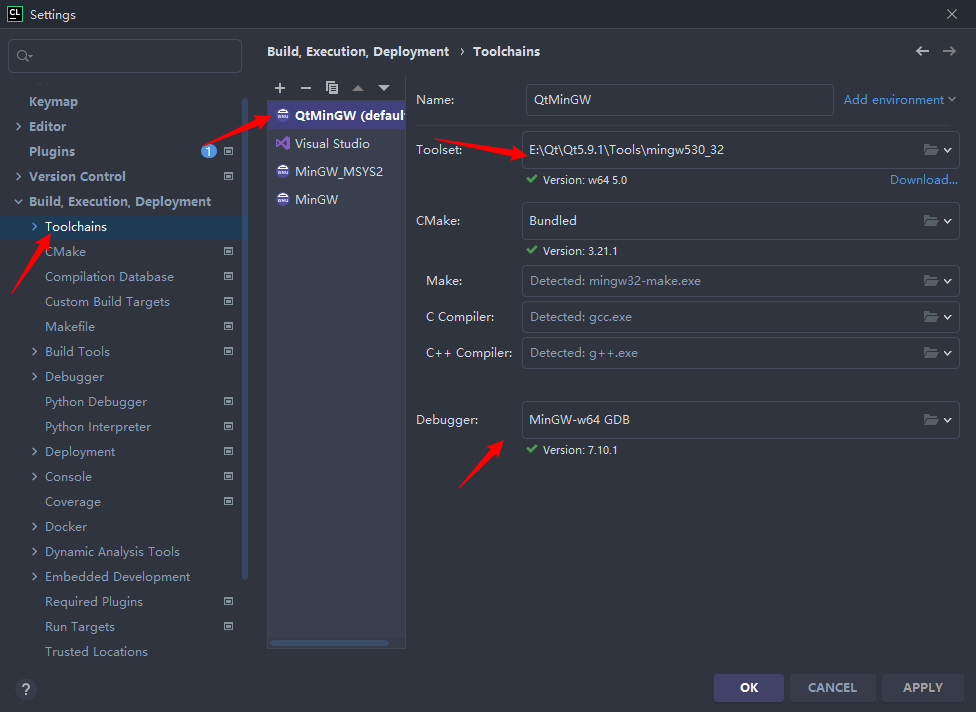Open Python Debugger settings
The height and width of the screenshot is (712, 976).
96,401
